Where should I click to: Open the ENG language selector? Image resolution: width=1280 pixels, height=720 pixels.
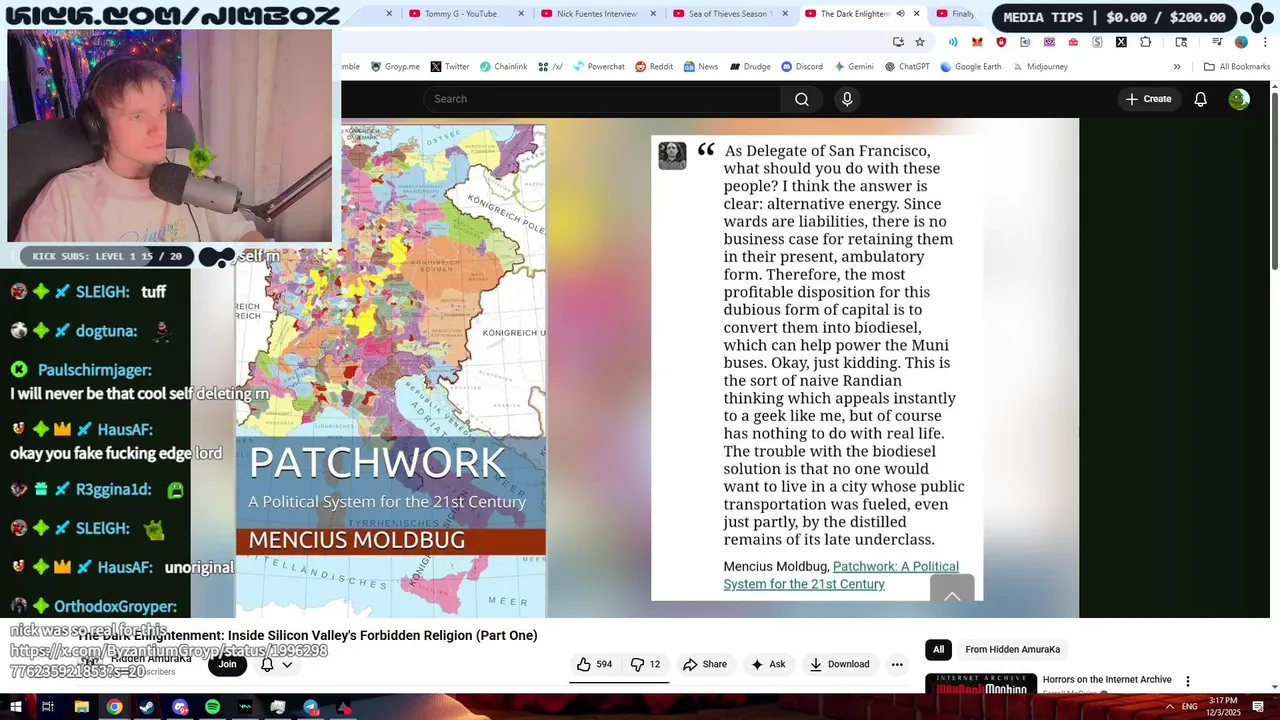[1189, 707]
